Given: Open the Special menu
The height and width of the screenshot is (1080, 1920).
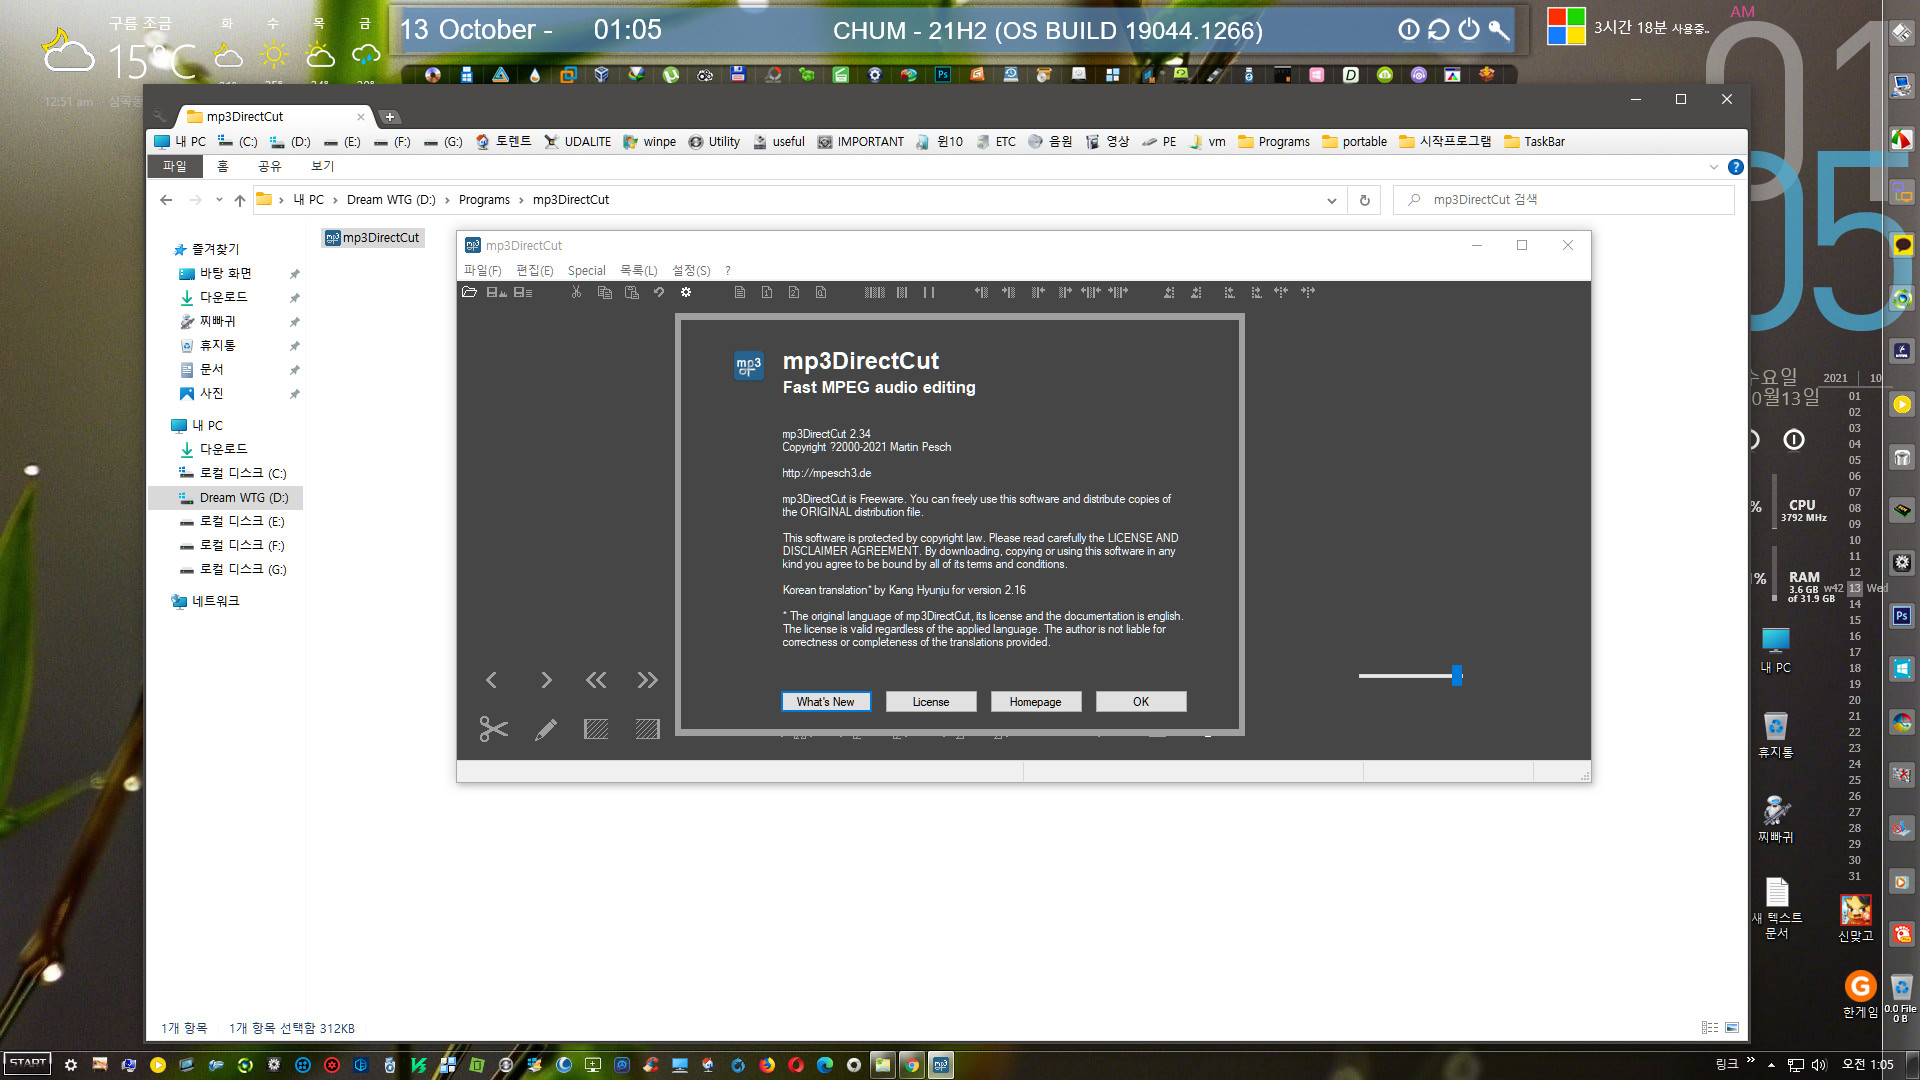Looking at the screenshot, I should (x=586, y=270).
